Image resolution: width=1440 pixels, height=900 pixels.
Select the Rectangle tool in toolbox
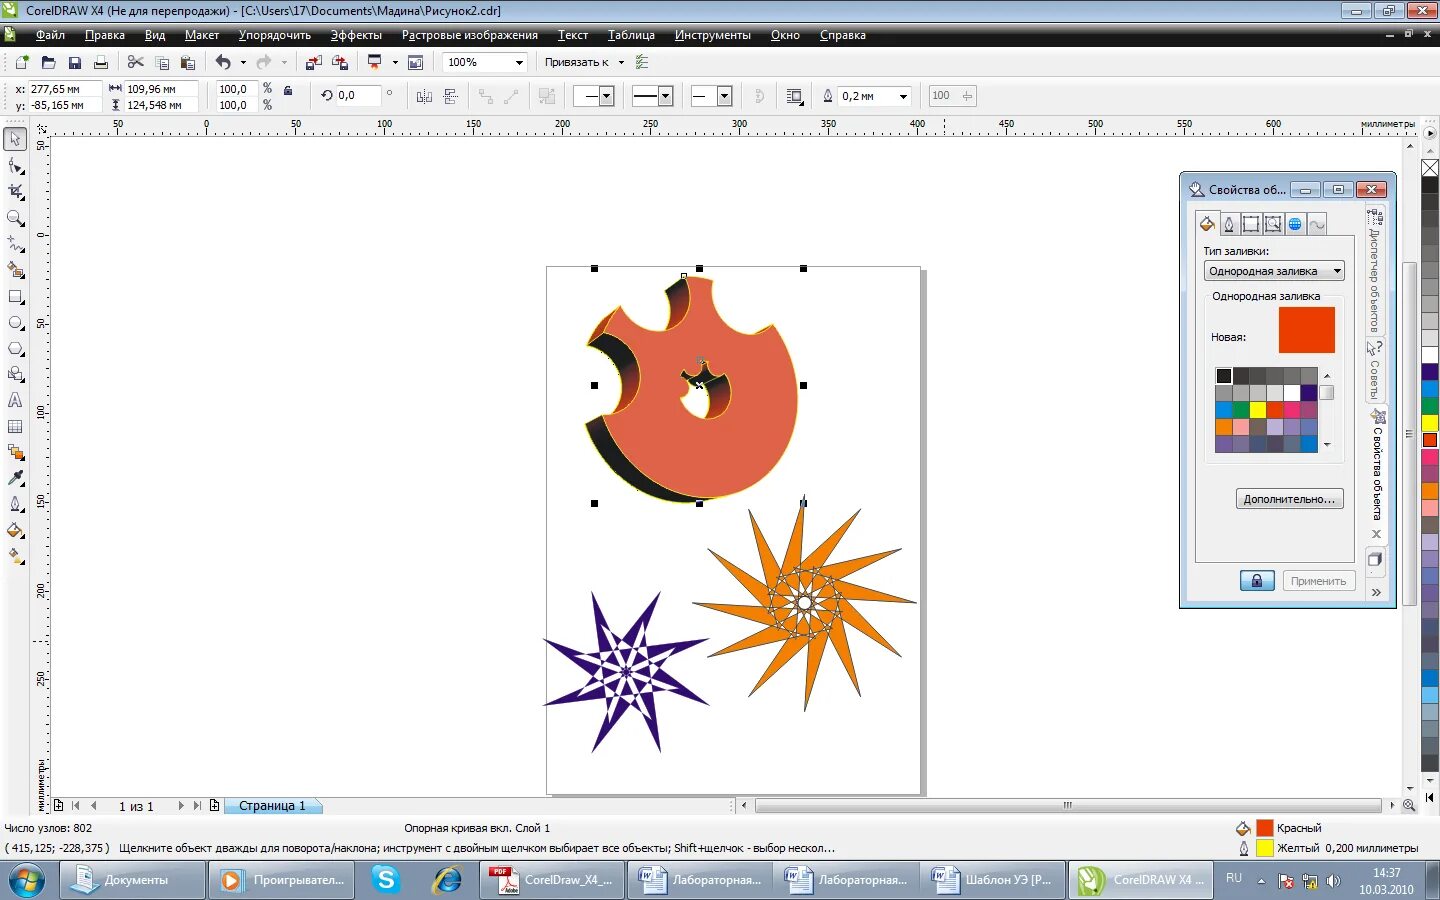tap(16, 297)
